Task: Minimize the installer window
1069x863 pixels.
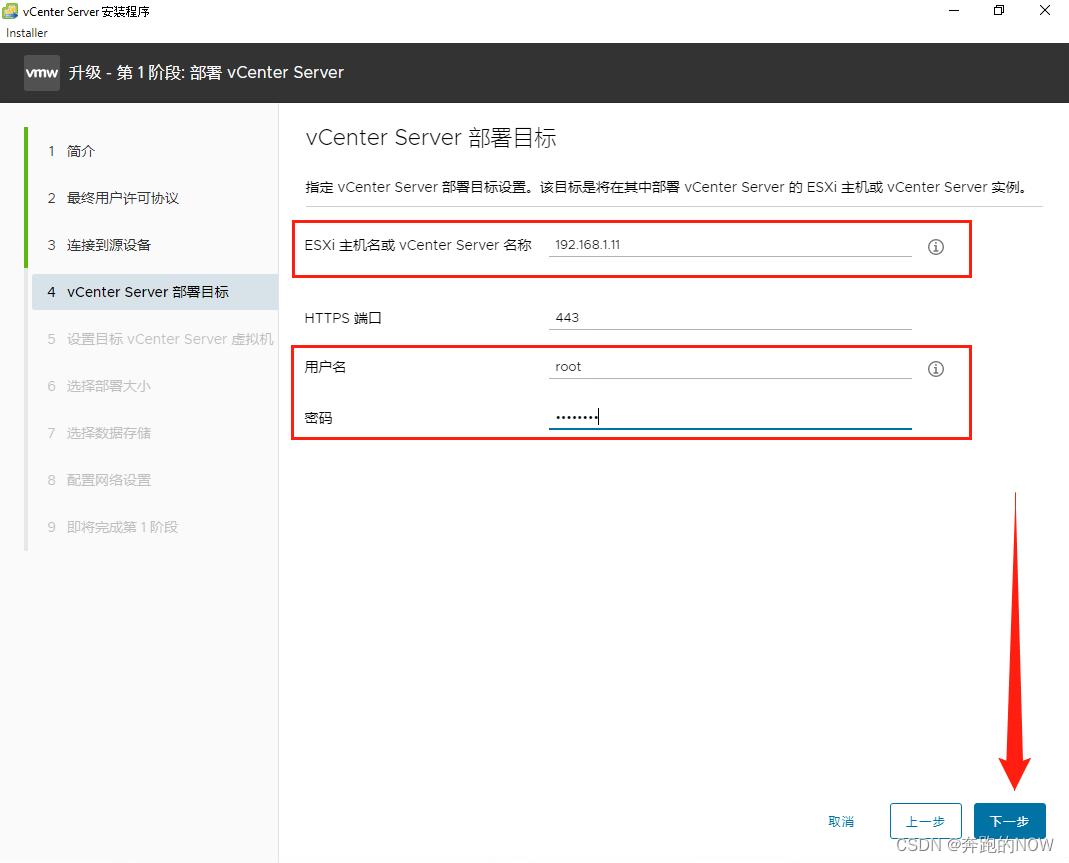Action: (x=954, y=11)
